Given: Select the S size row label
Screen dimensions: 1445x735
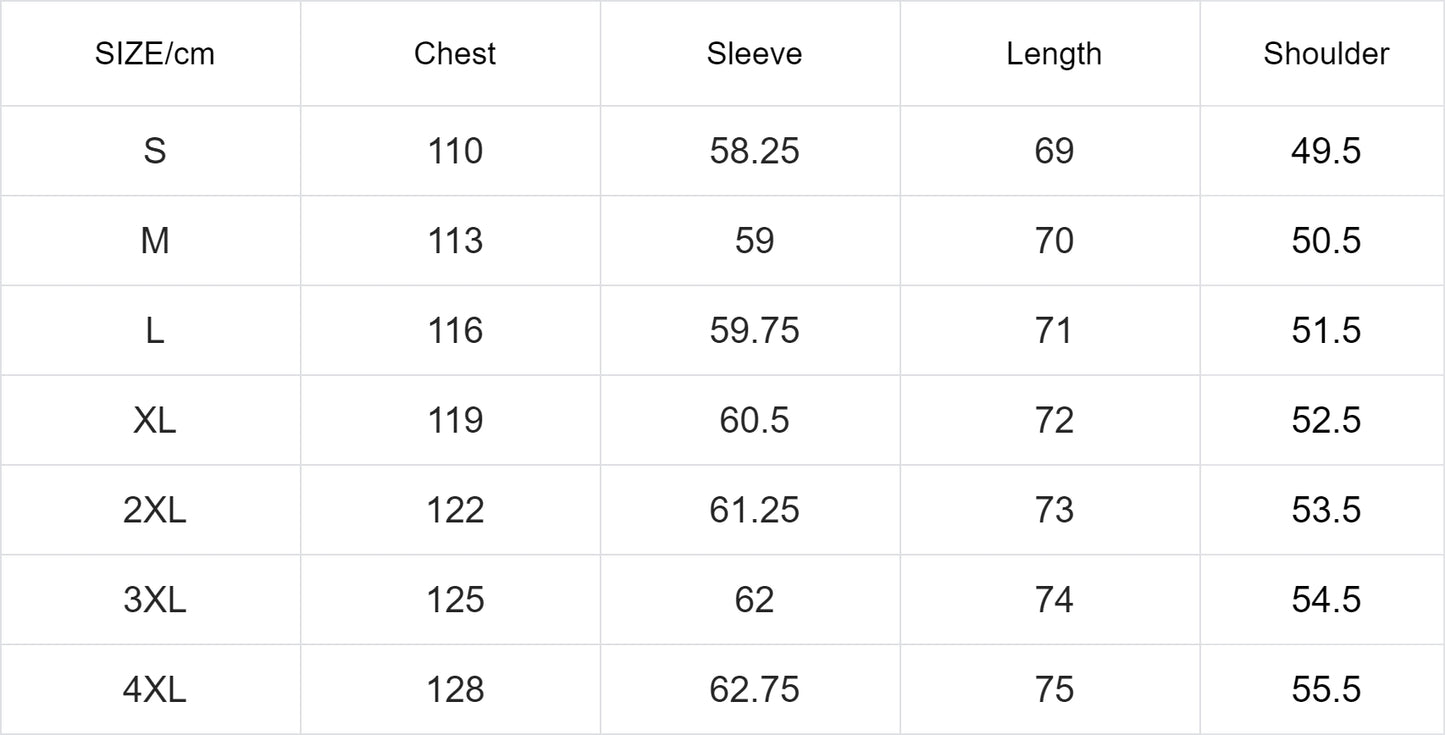Looking at the screenshot, I should click(x=155, y=151).
